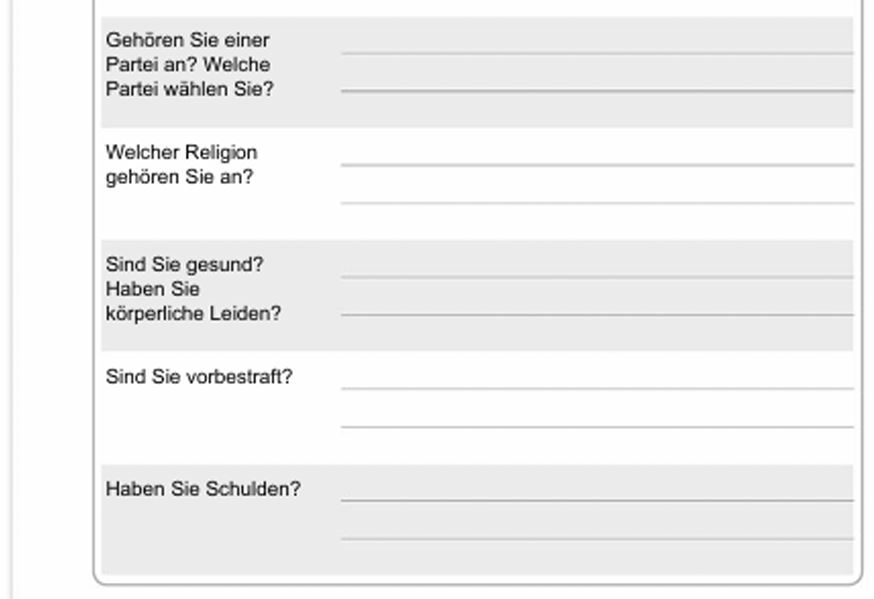Click the 'Welcher Religion gehören Sie an?' label
This screenshot has width=874, height=599.
pos(181,165)
